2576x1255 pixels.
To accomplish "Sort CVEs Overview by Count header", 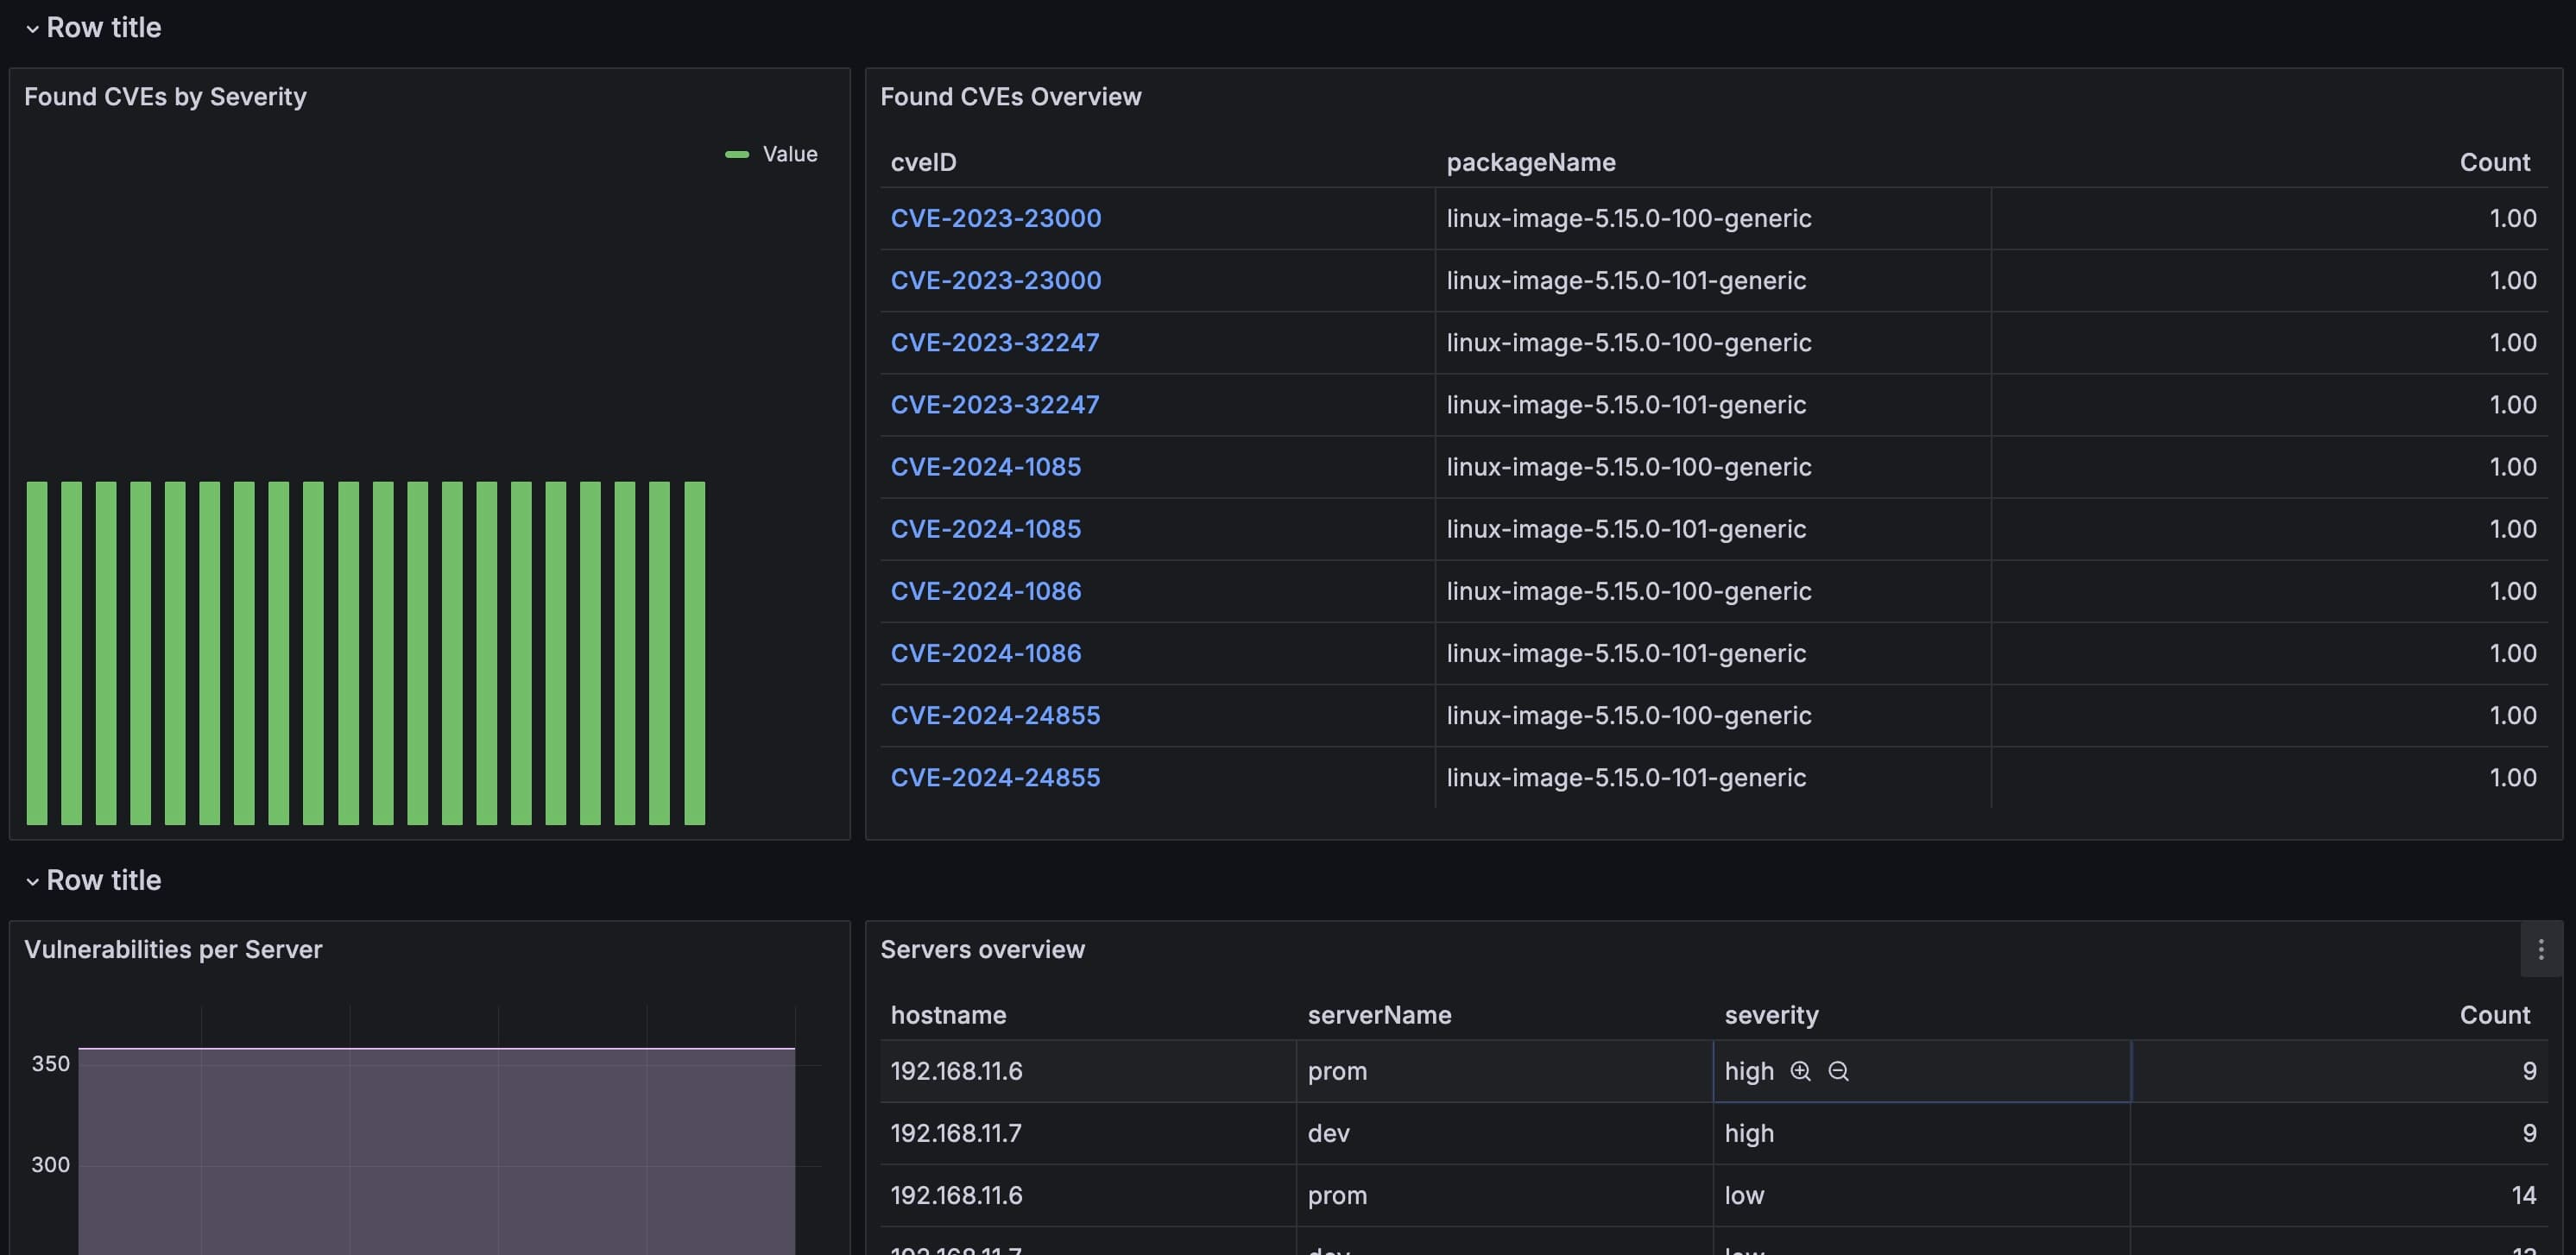I will (x=2494, y=162).
